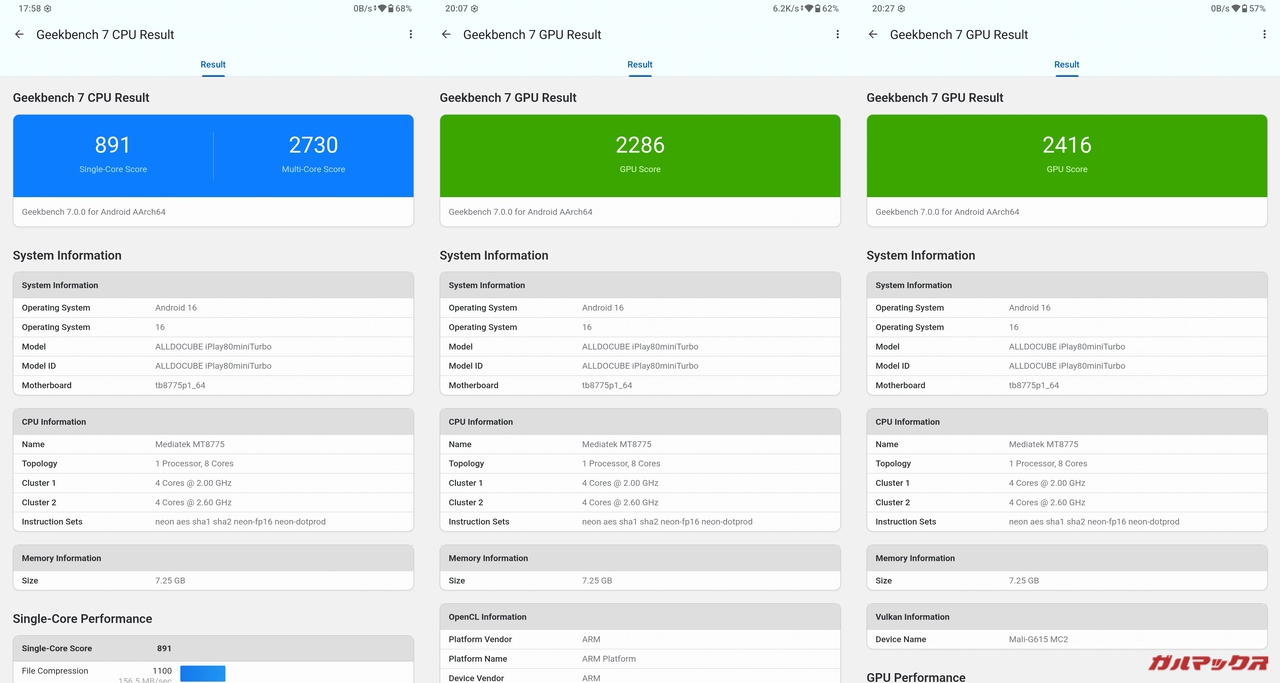Screen dimensions: 1280x683
Task: Tap the Vulkan Information section header
Action: tap(1067, 617)
